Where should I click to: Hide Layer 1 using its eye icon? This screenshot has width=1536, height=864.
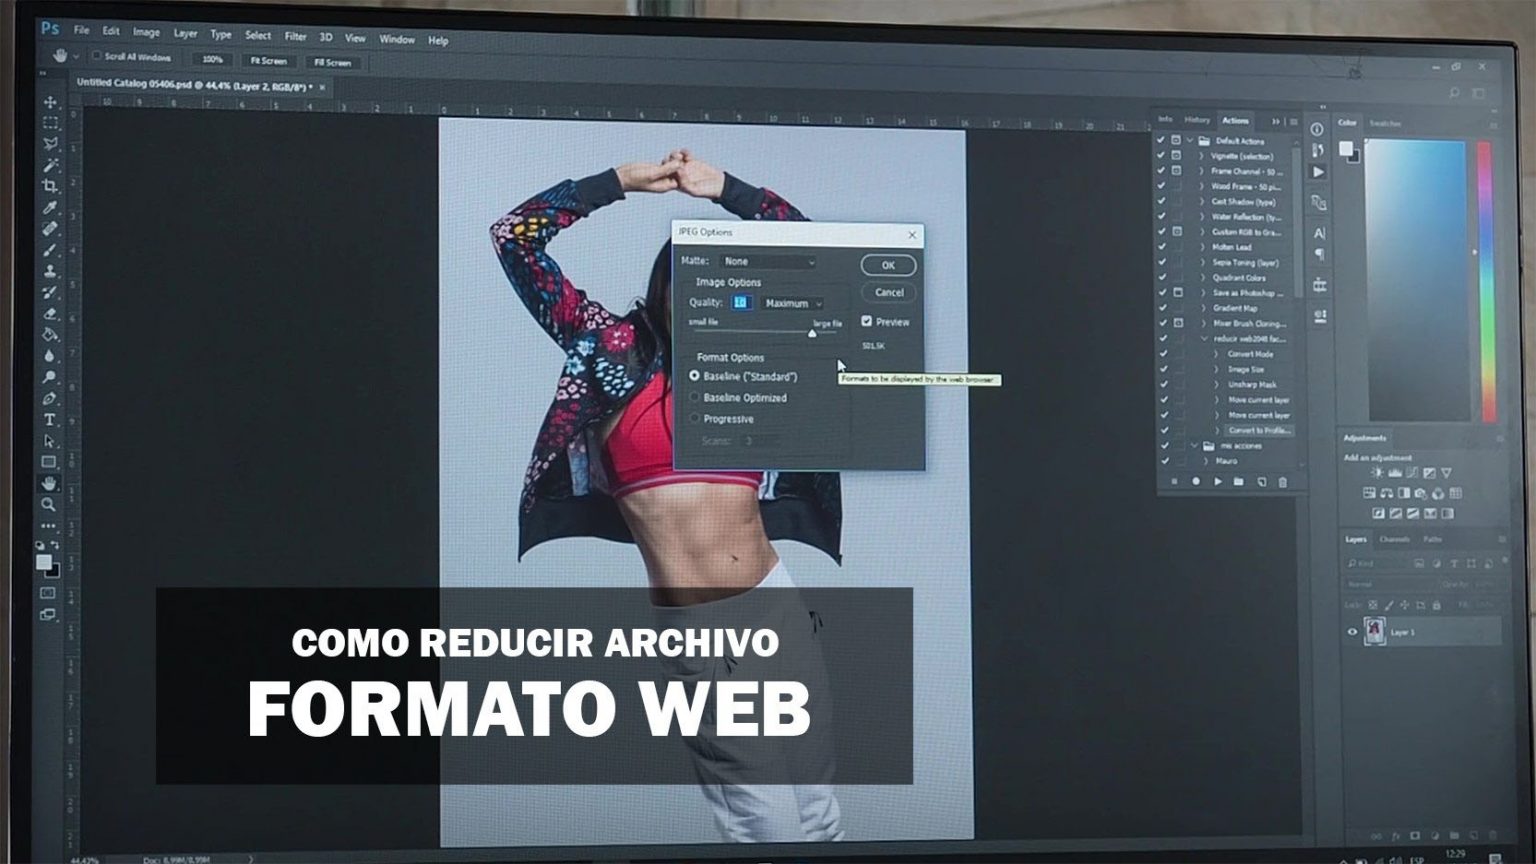[1352, 632]
